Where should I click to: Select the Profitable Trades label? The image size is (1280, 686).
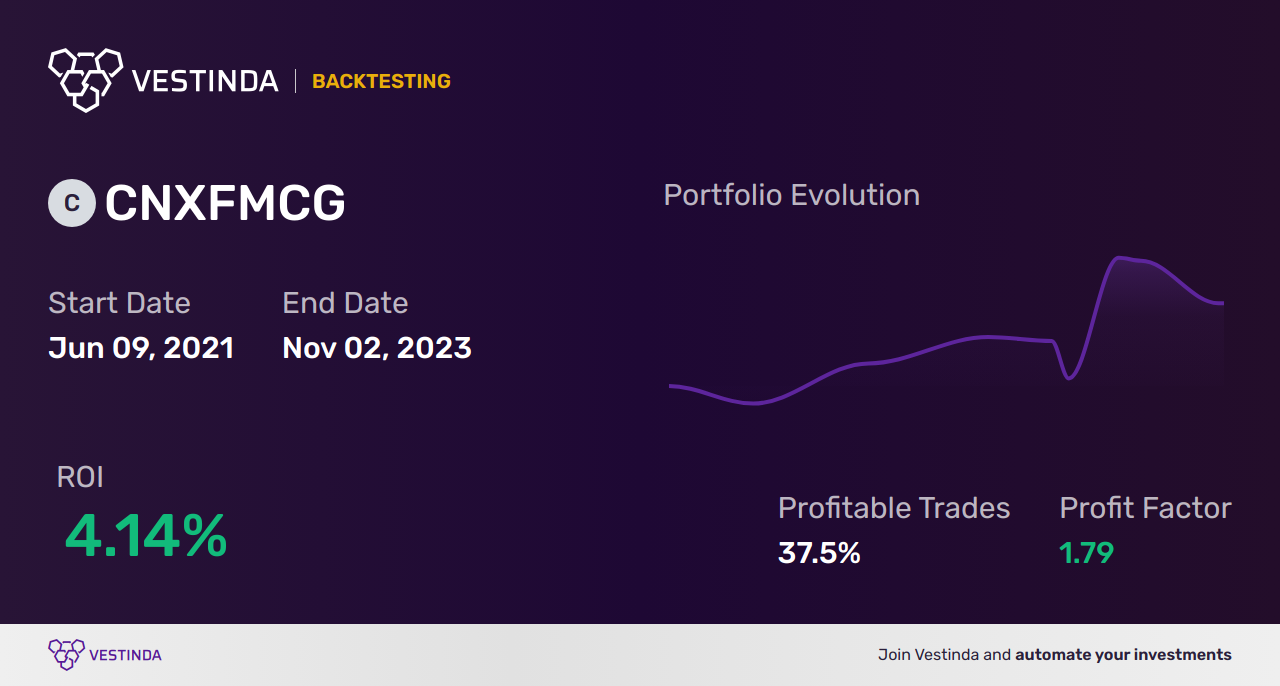(x=894, y=508)
